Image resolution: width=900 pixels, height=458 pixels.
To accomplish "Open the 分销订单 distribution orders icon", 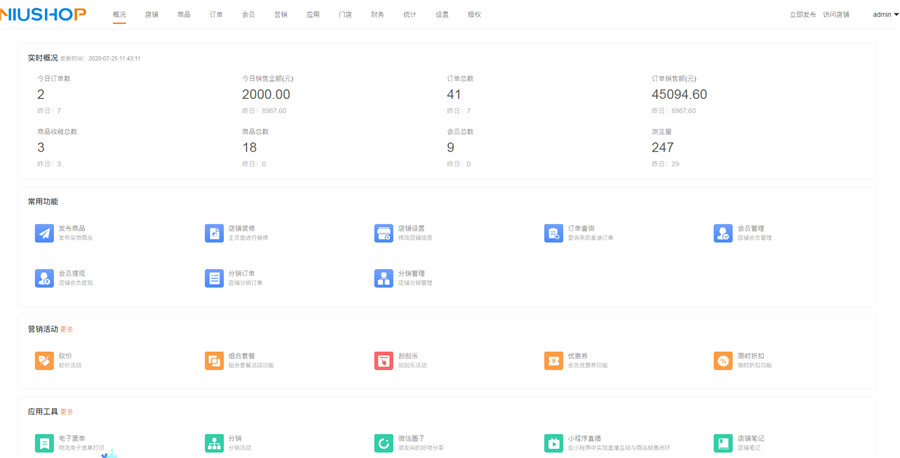I will point(214,278).
